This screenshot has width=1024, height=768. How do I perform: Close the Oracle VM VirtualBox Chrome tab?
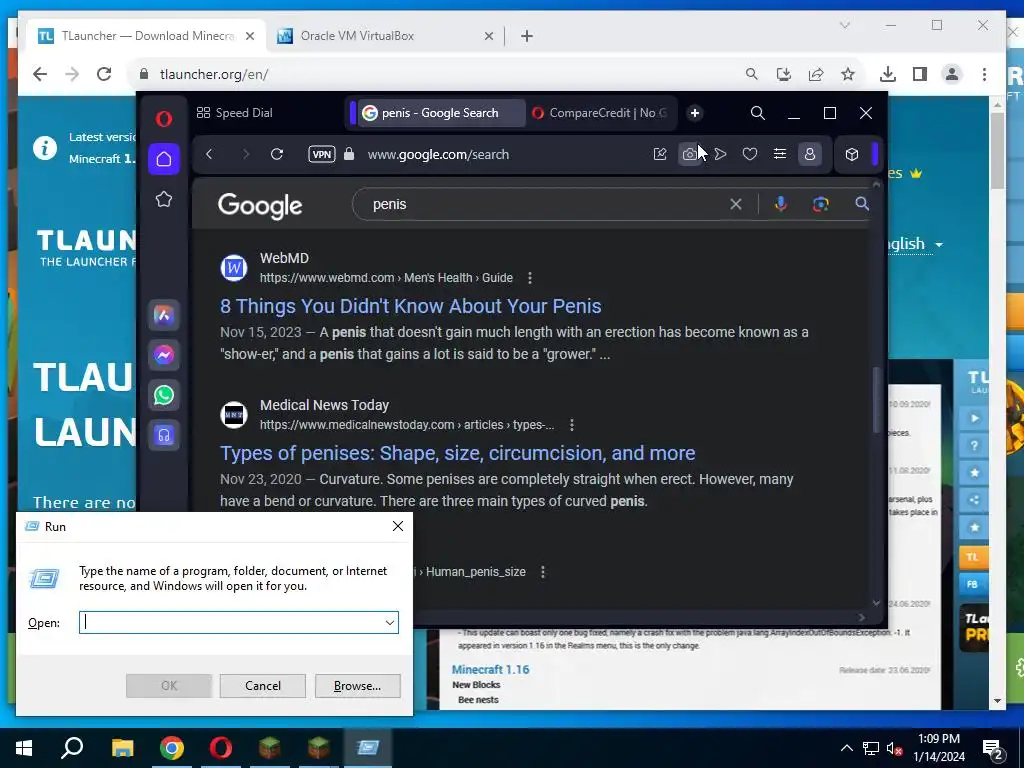[x=488, y=36]
